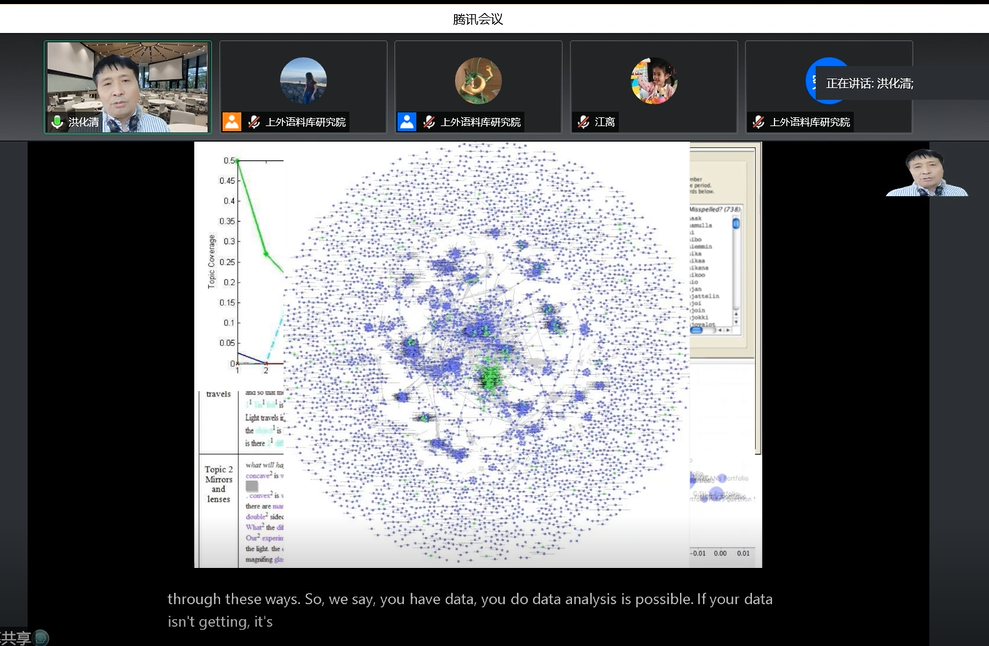Click the second participant's round avatar
The image size is (989, 646).
tap(303, 81)
